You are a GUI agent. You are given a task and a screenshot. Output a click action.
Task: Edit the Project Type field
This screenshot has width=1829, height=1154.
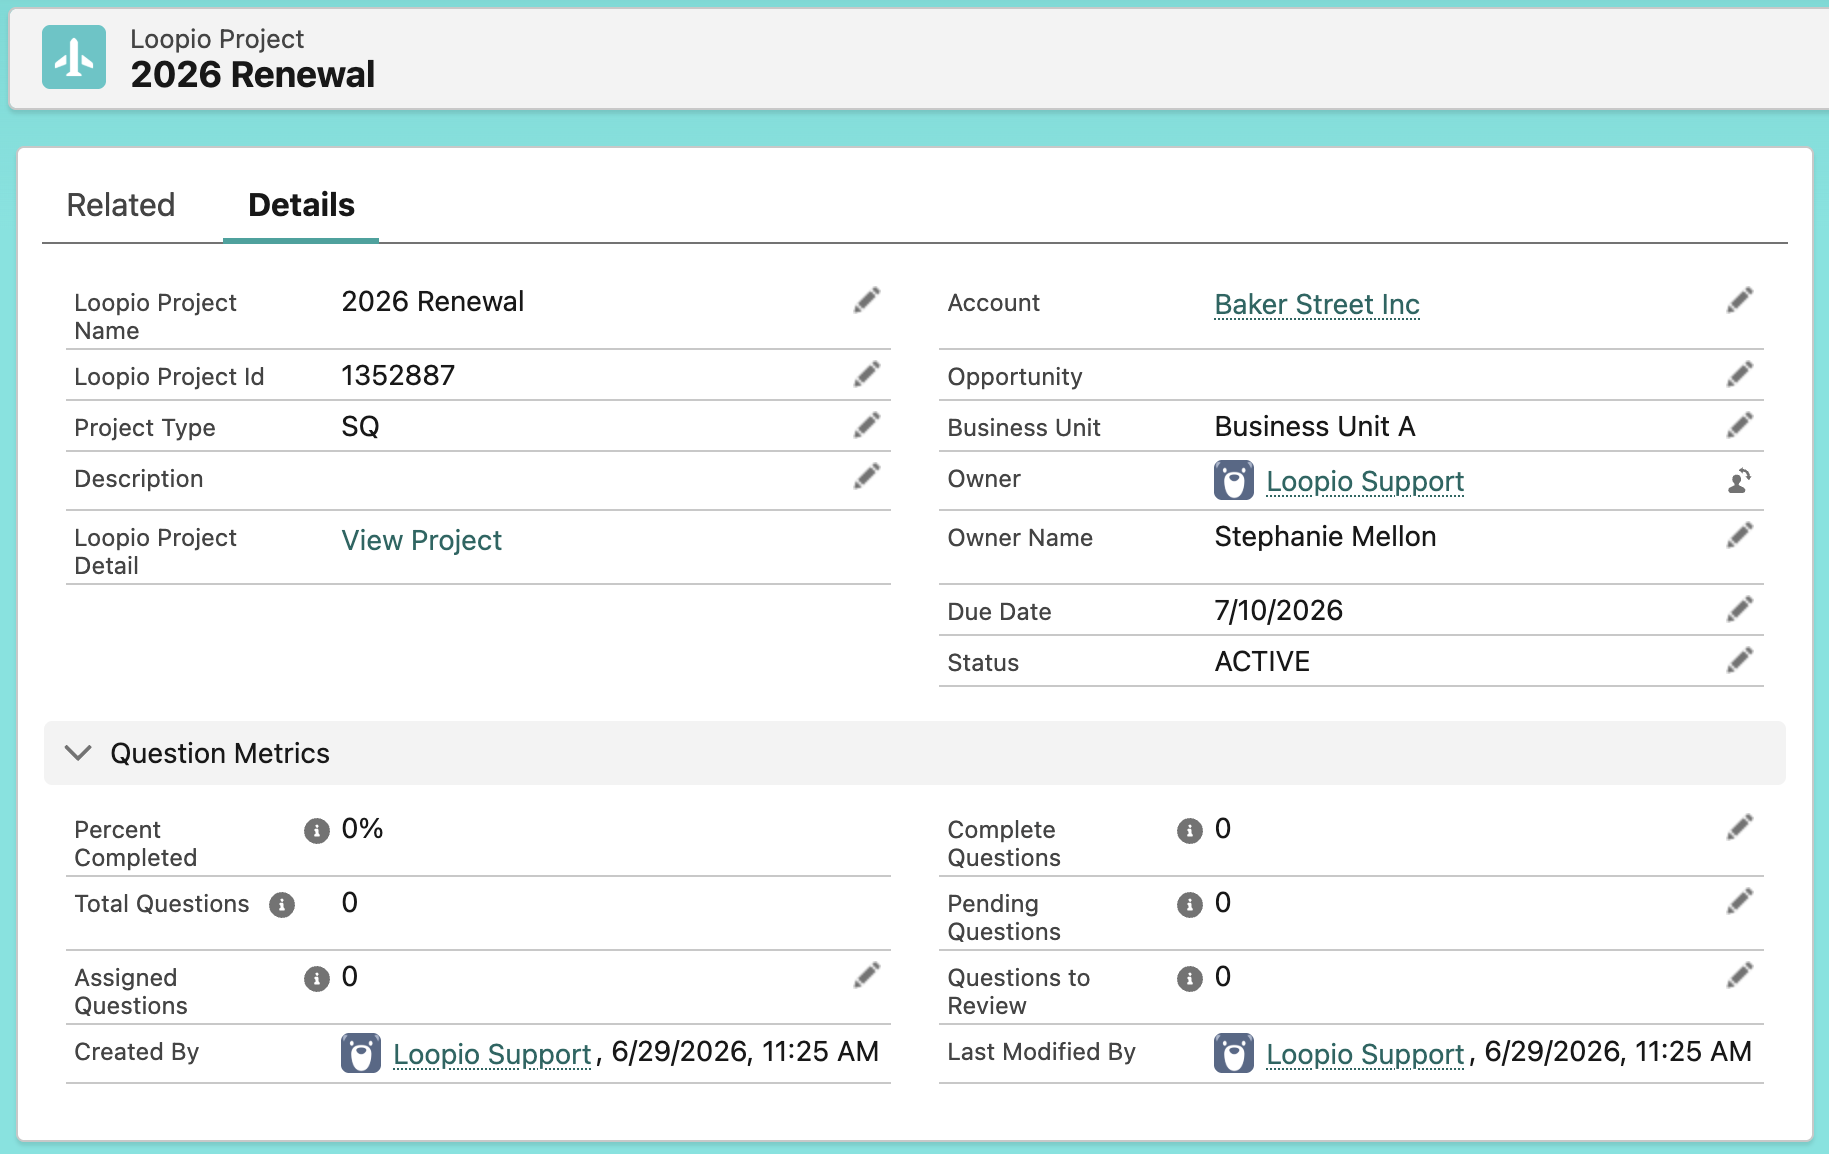(866, 425)
